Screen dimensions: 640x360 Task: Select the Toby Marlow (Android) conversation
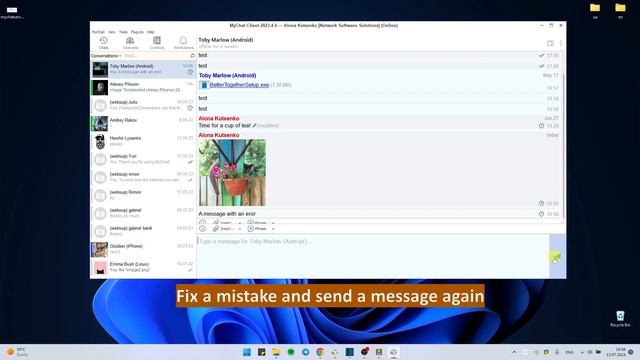tap(143, 69)
